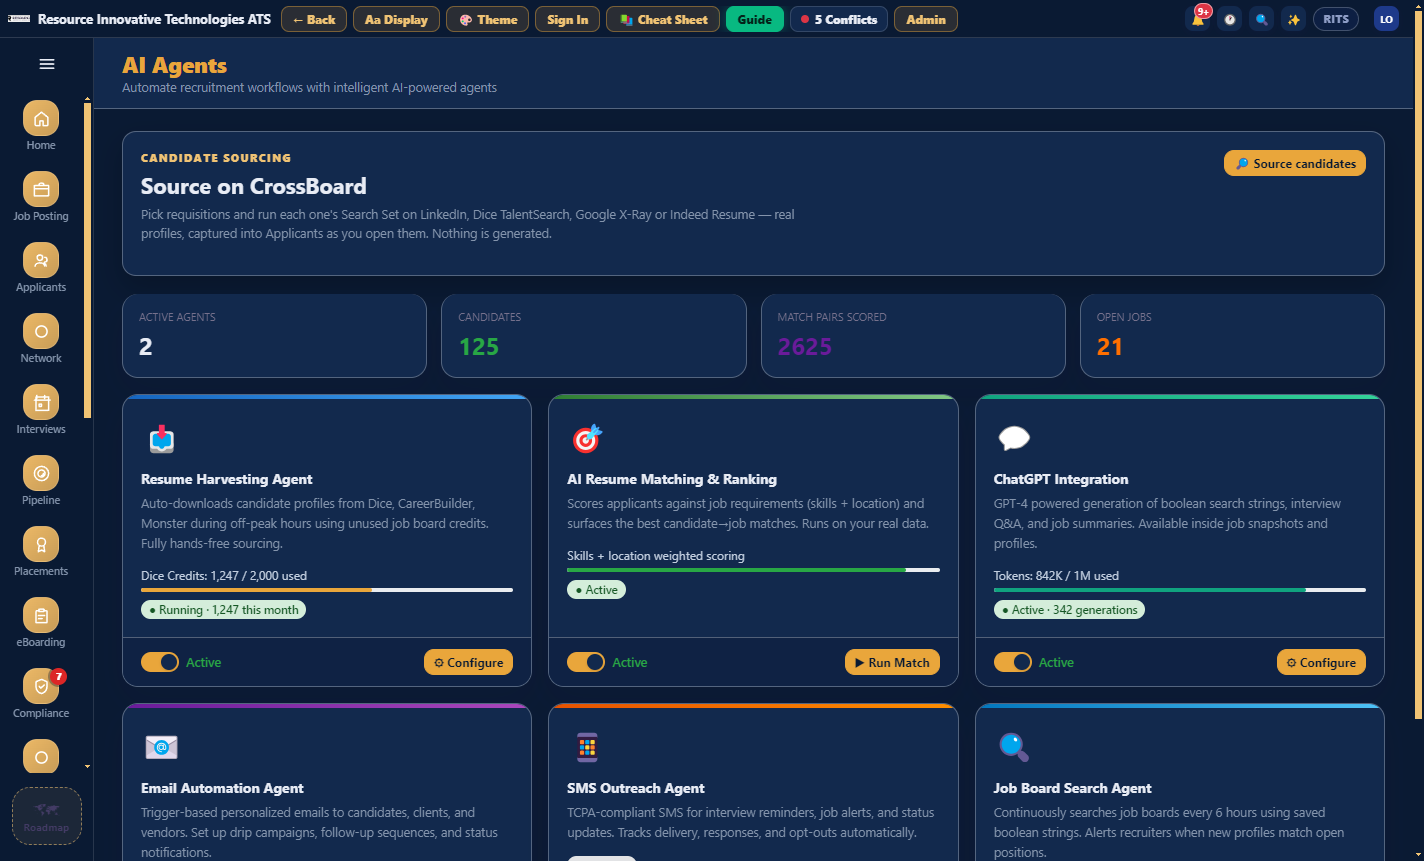Click the Open Jobs 21 stat card

(x=1232, y=336)
